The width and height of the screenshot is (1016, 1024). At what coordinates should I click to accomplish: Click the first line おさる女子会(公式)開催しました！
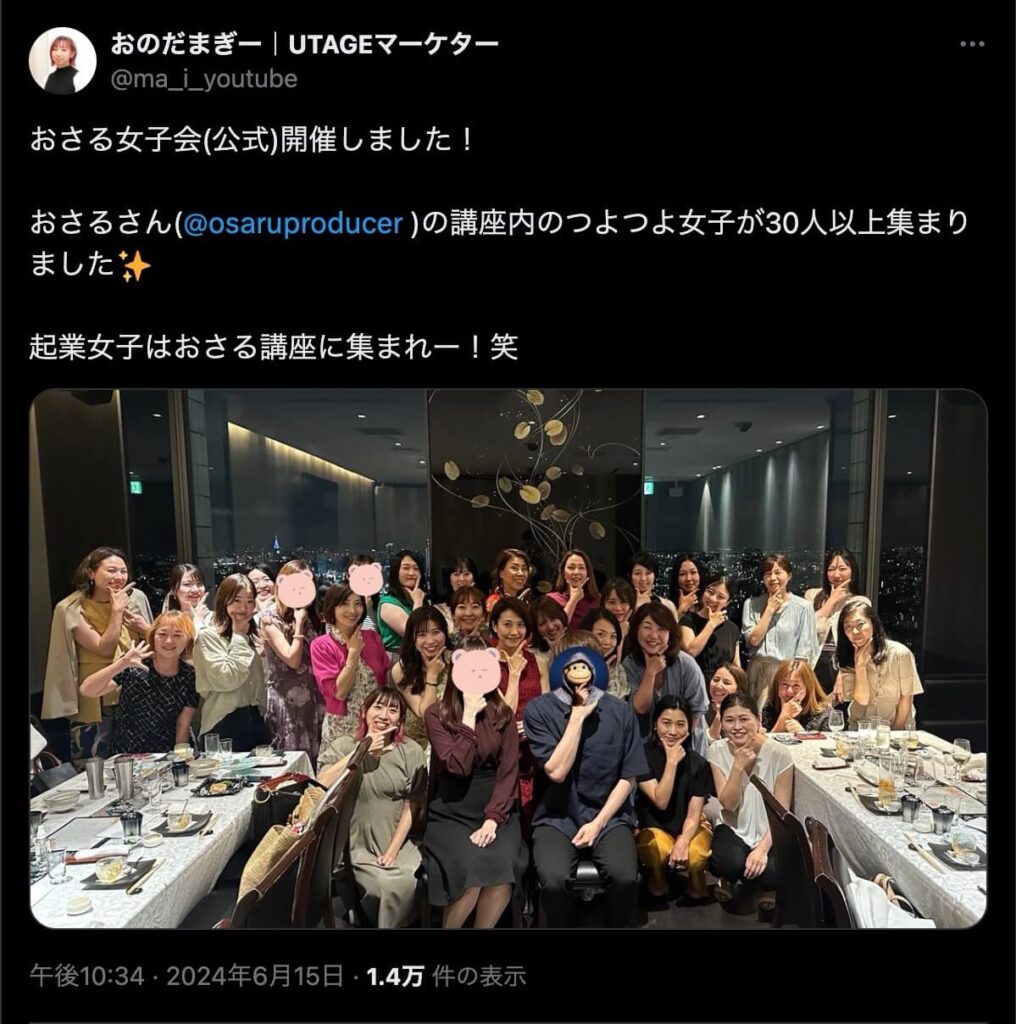[251, 140]
